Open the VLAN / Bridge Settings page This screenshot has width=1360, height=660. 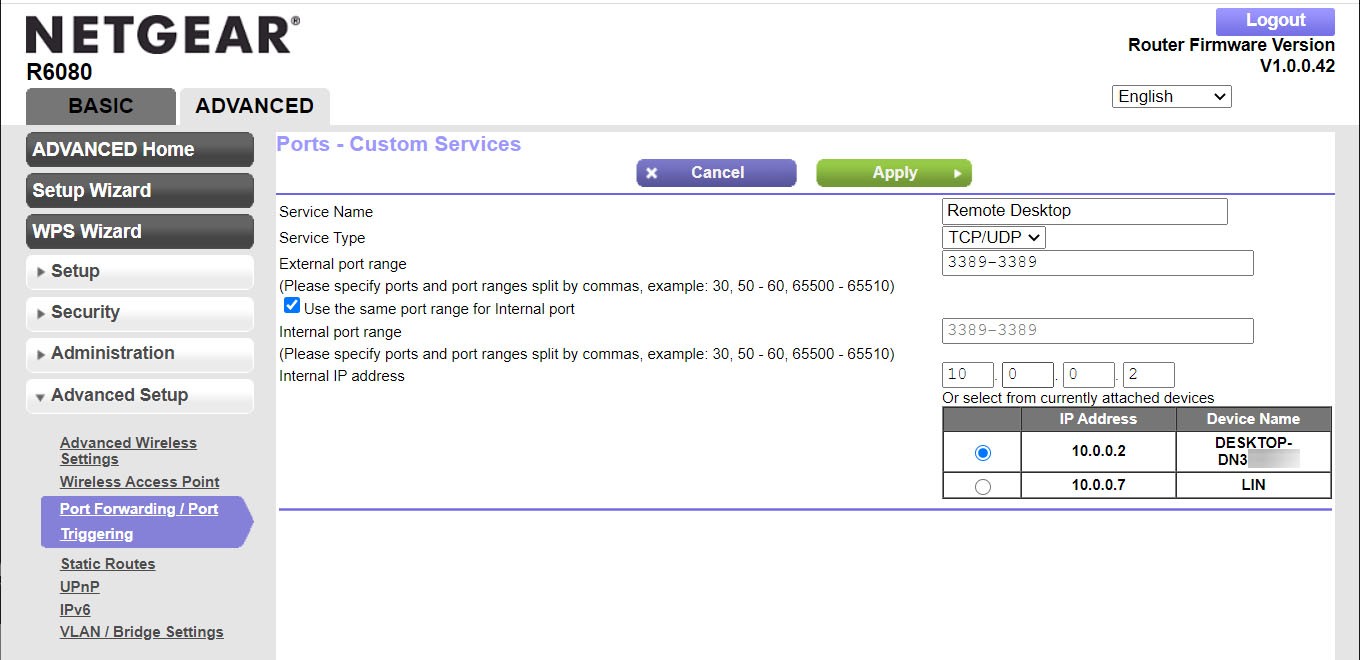click(142, 631)
